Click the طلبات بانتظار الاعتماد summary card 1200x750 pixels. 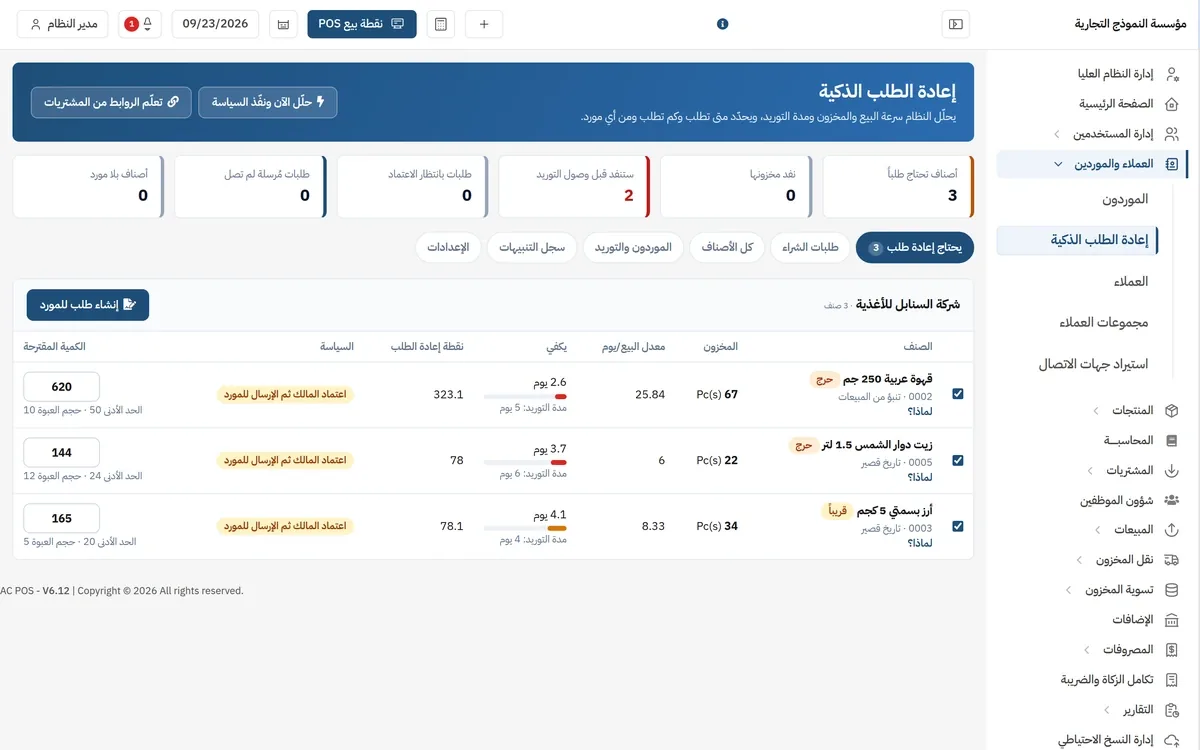tap(411, 187)
